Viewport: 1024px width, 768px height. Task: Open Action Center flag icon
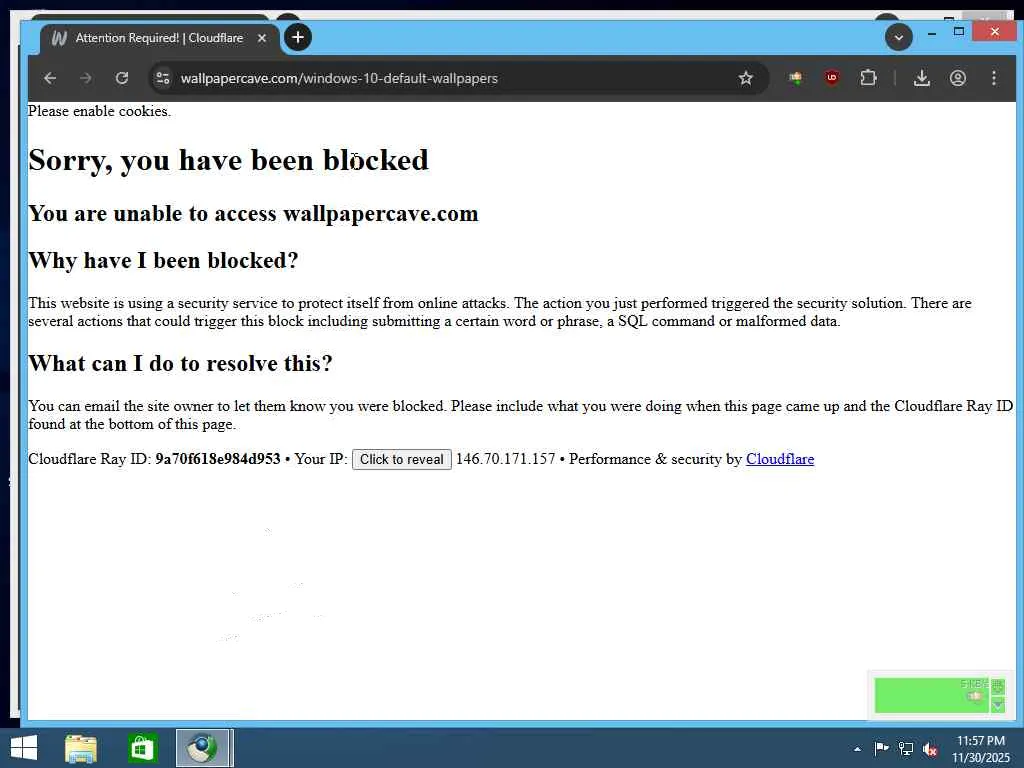tap(881, 749)
